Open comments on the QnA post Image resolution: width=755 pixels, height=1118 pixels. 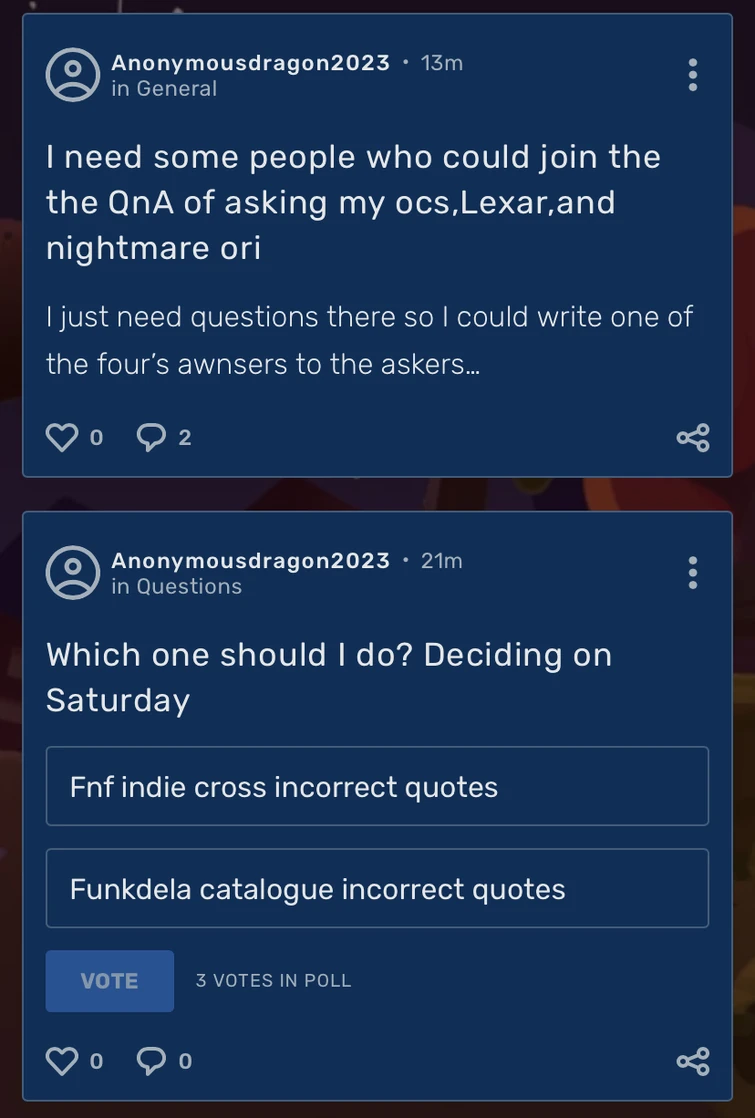click(x=151, y=436)
